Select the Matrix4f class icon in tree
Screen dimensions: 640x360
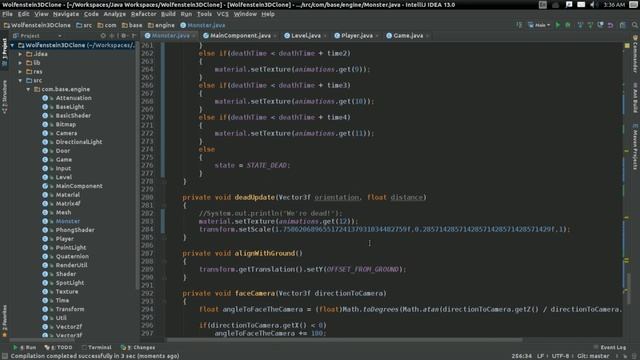[x=45, y=204]
